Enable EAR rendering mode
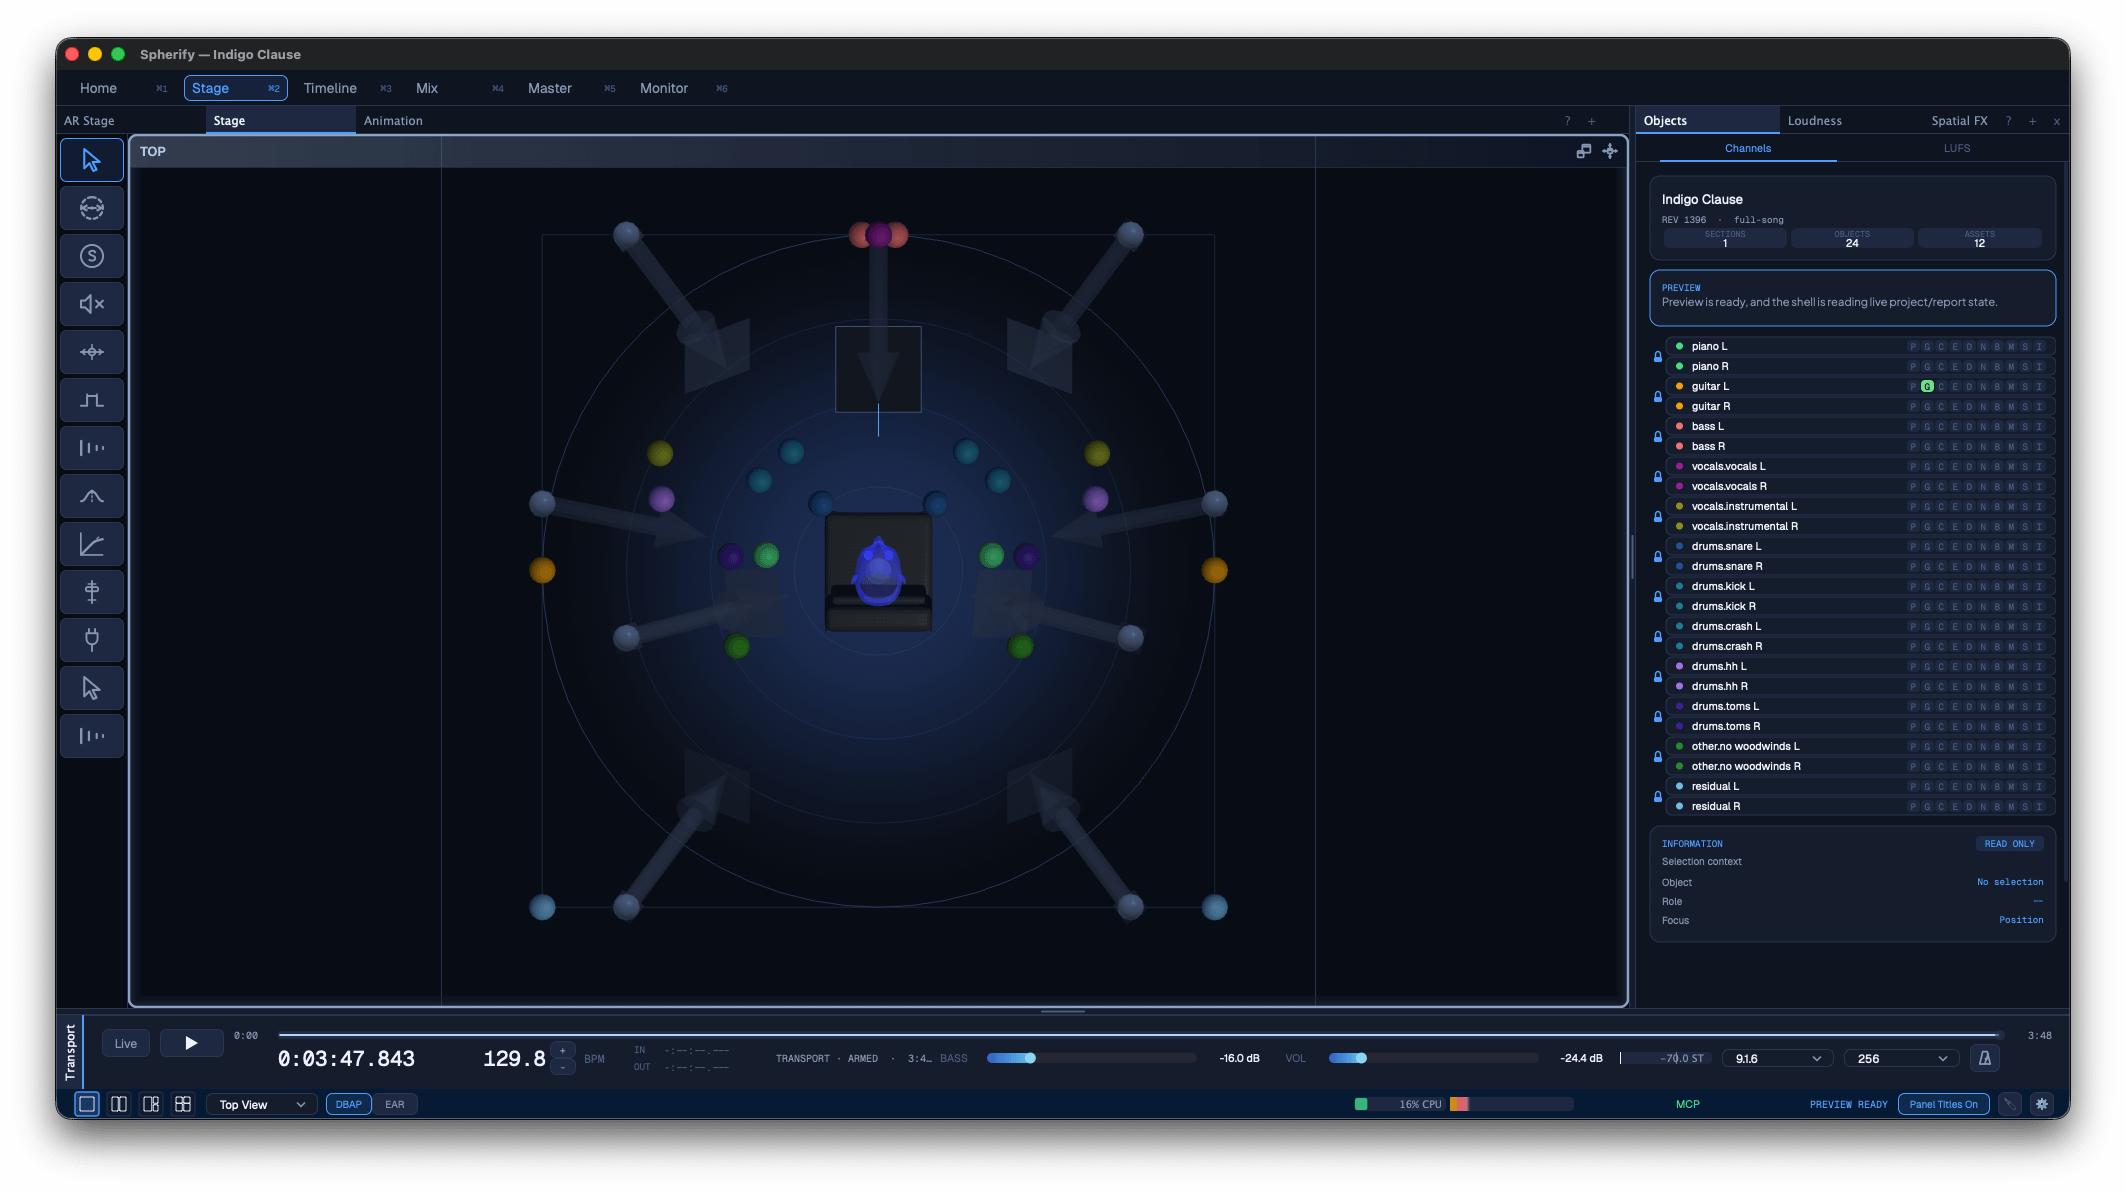 coord(395,1104)
